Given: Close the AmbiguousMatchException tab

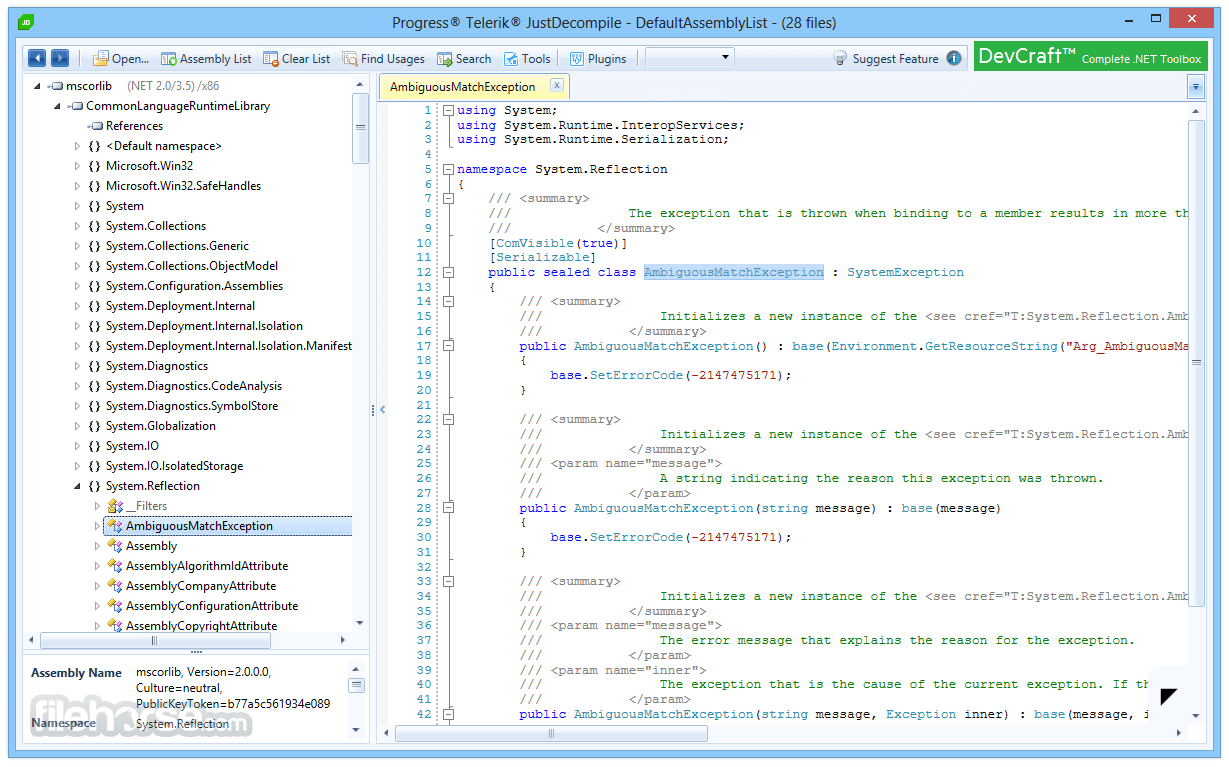Looking at the screenshot, I should click(x=557, y=86).
